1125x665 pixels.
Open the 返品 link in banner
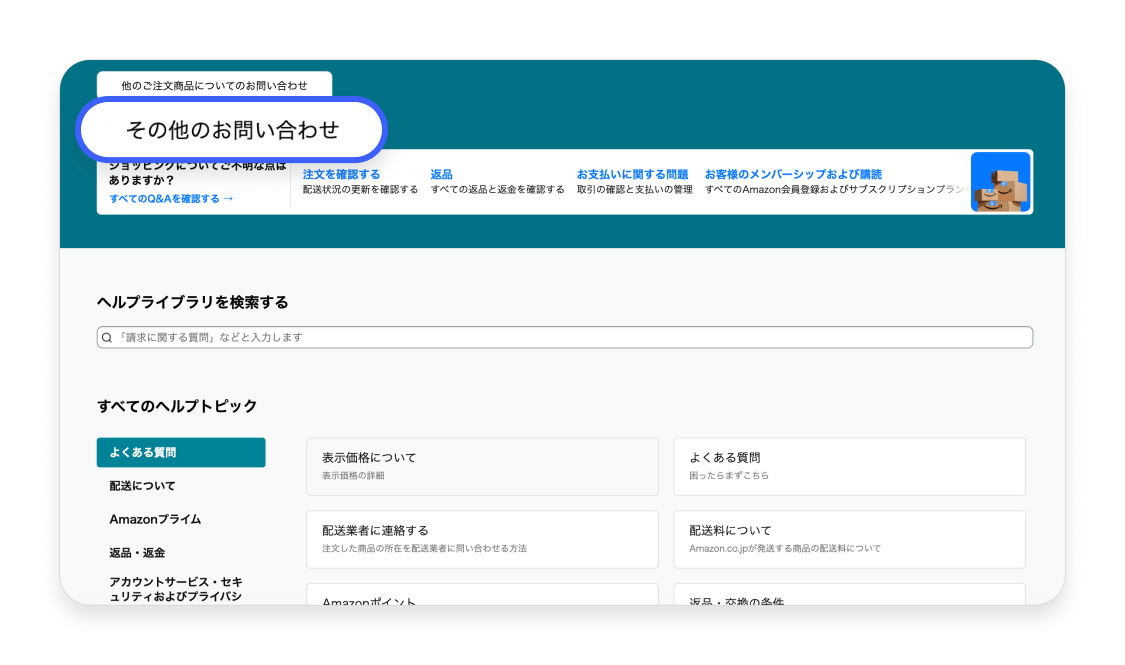(441, 174)
